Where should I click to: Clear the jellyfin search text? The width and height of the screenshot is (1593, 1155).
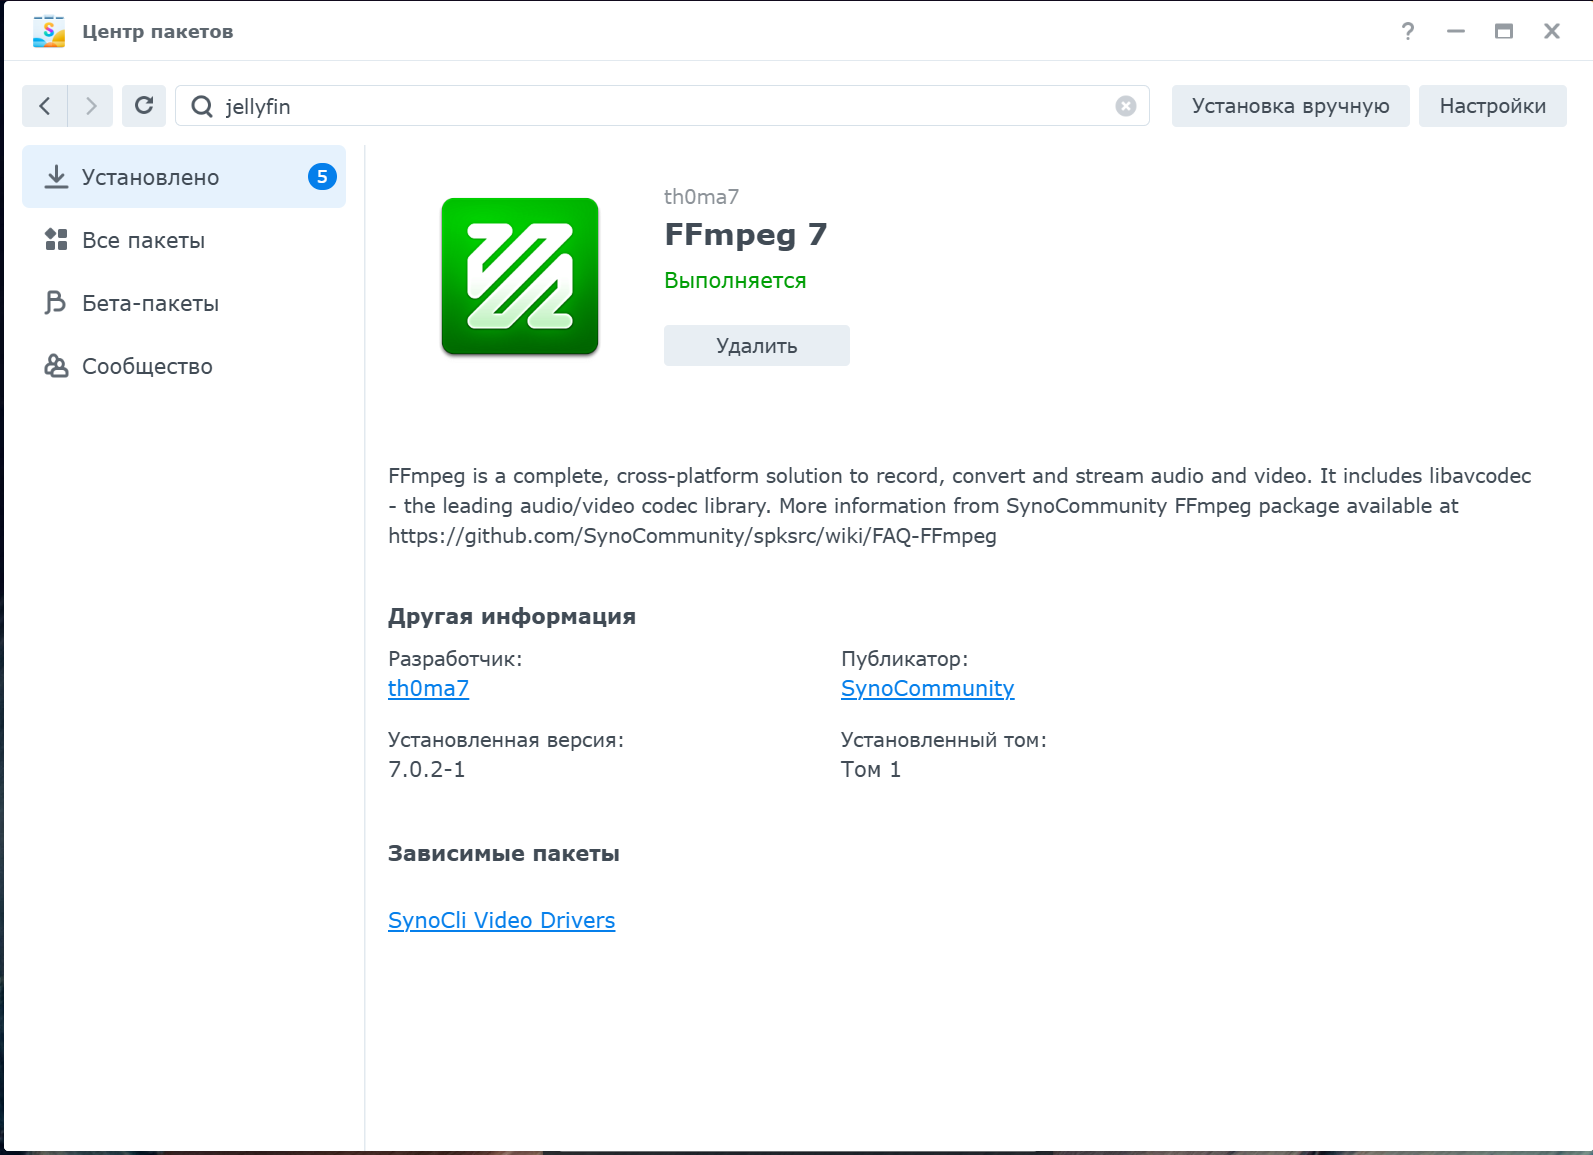pos(1125,106)
